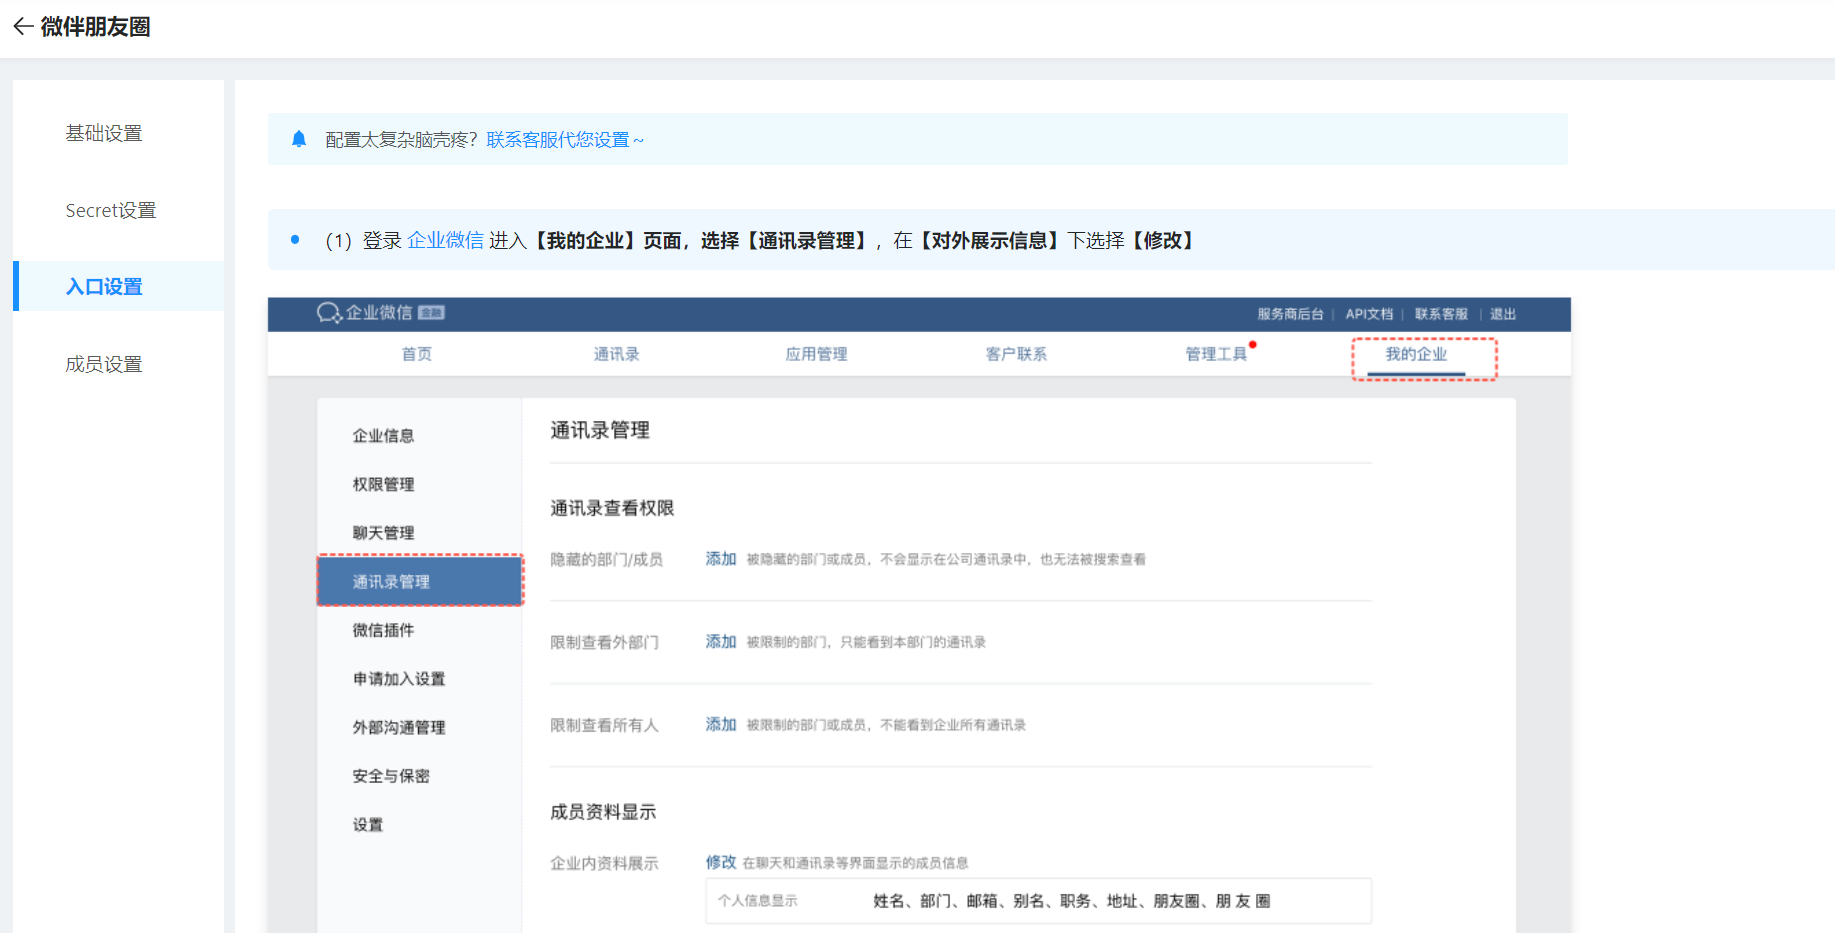
Task: Click 聊天管理 in the tutorial side menu
Action: pyautogui.click(x=383, y=533)
